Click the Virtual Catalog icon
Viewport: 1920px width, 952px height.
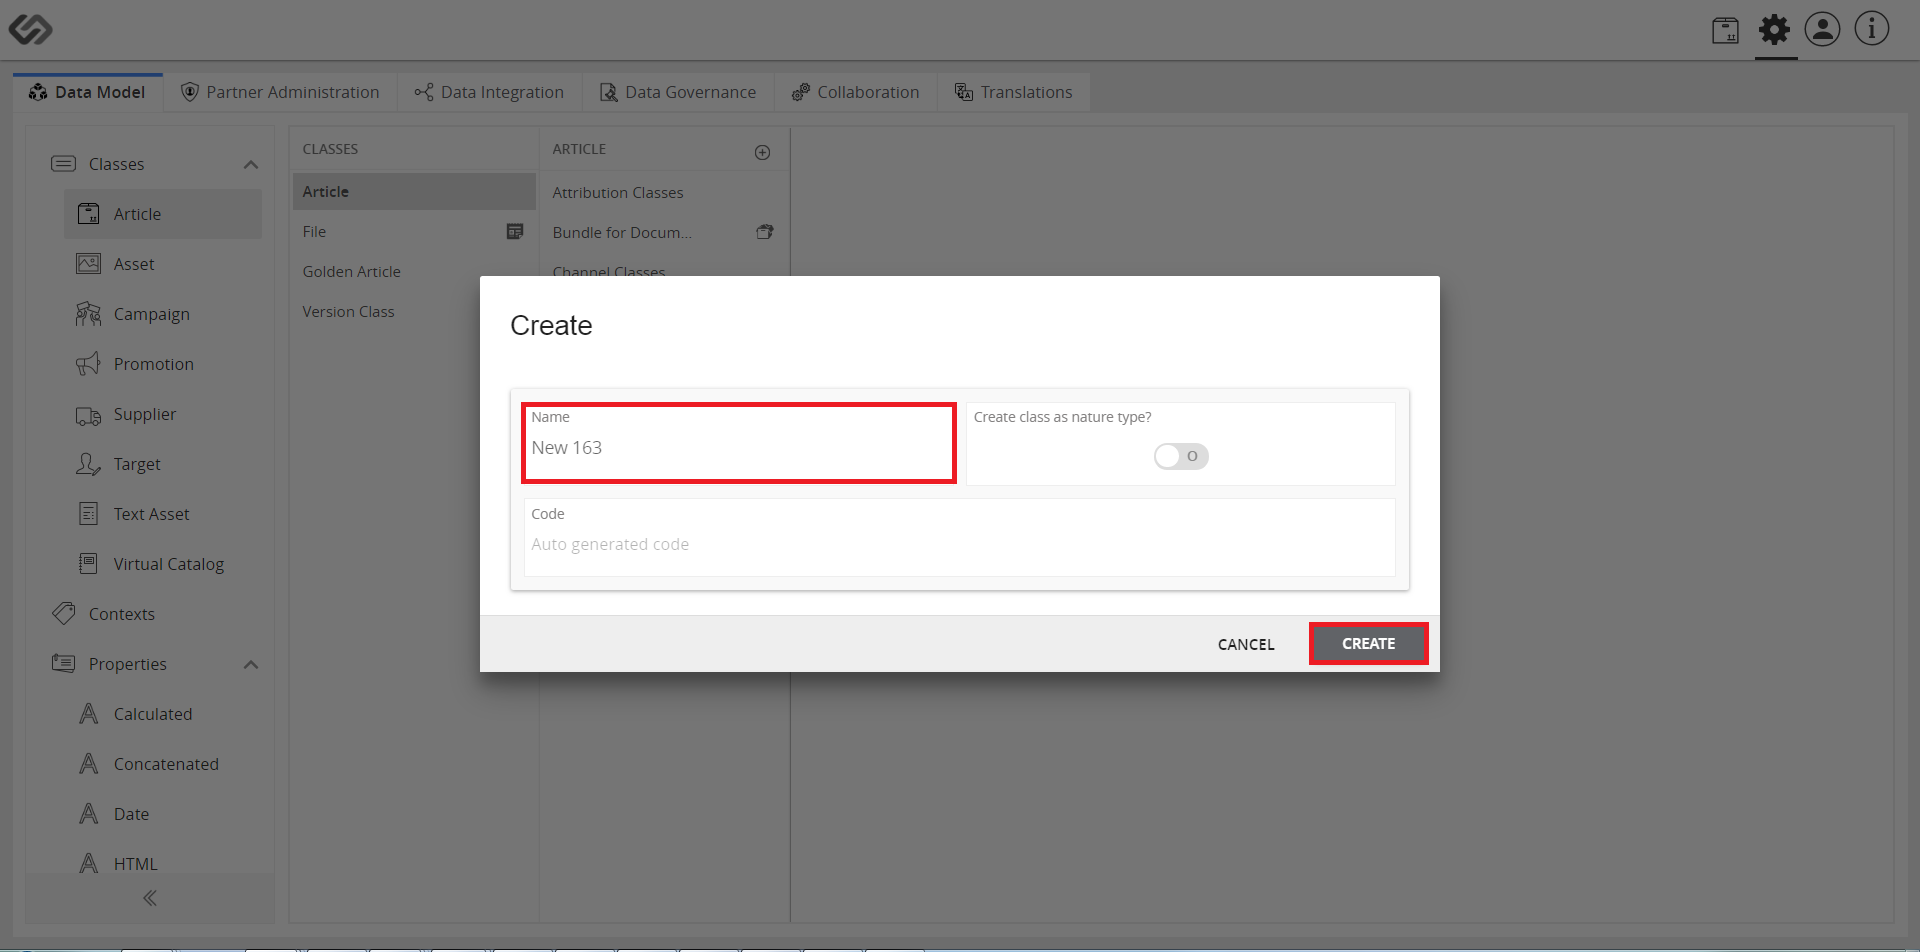pos(89,563)
